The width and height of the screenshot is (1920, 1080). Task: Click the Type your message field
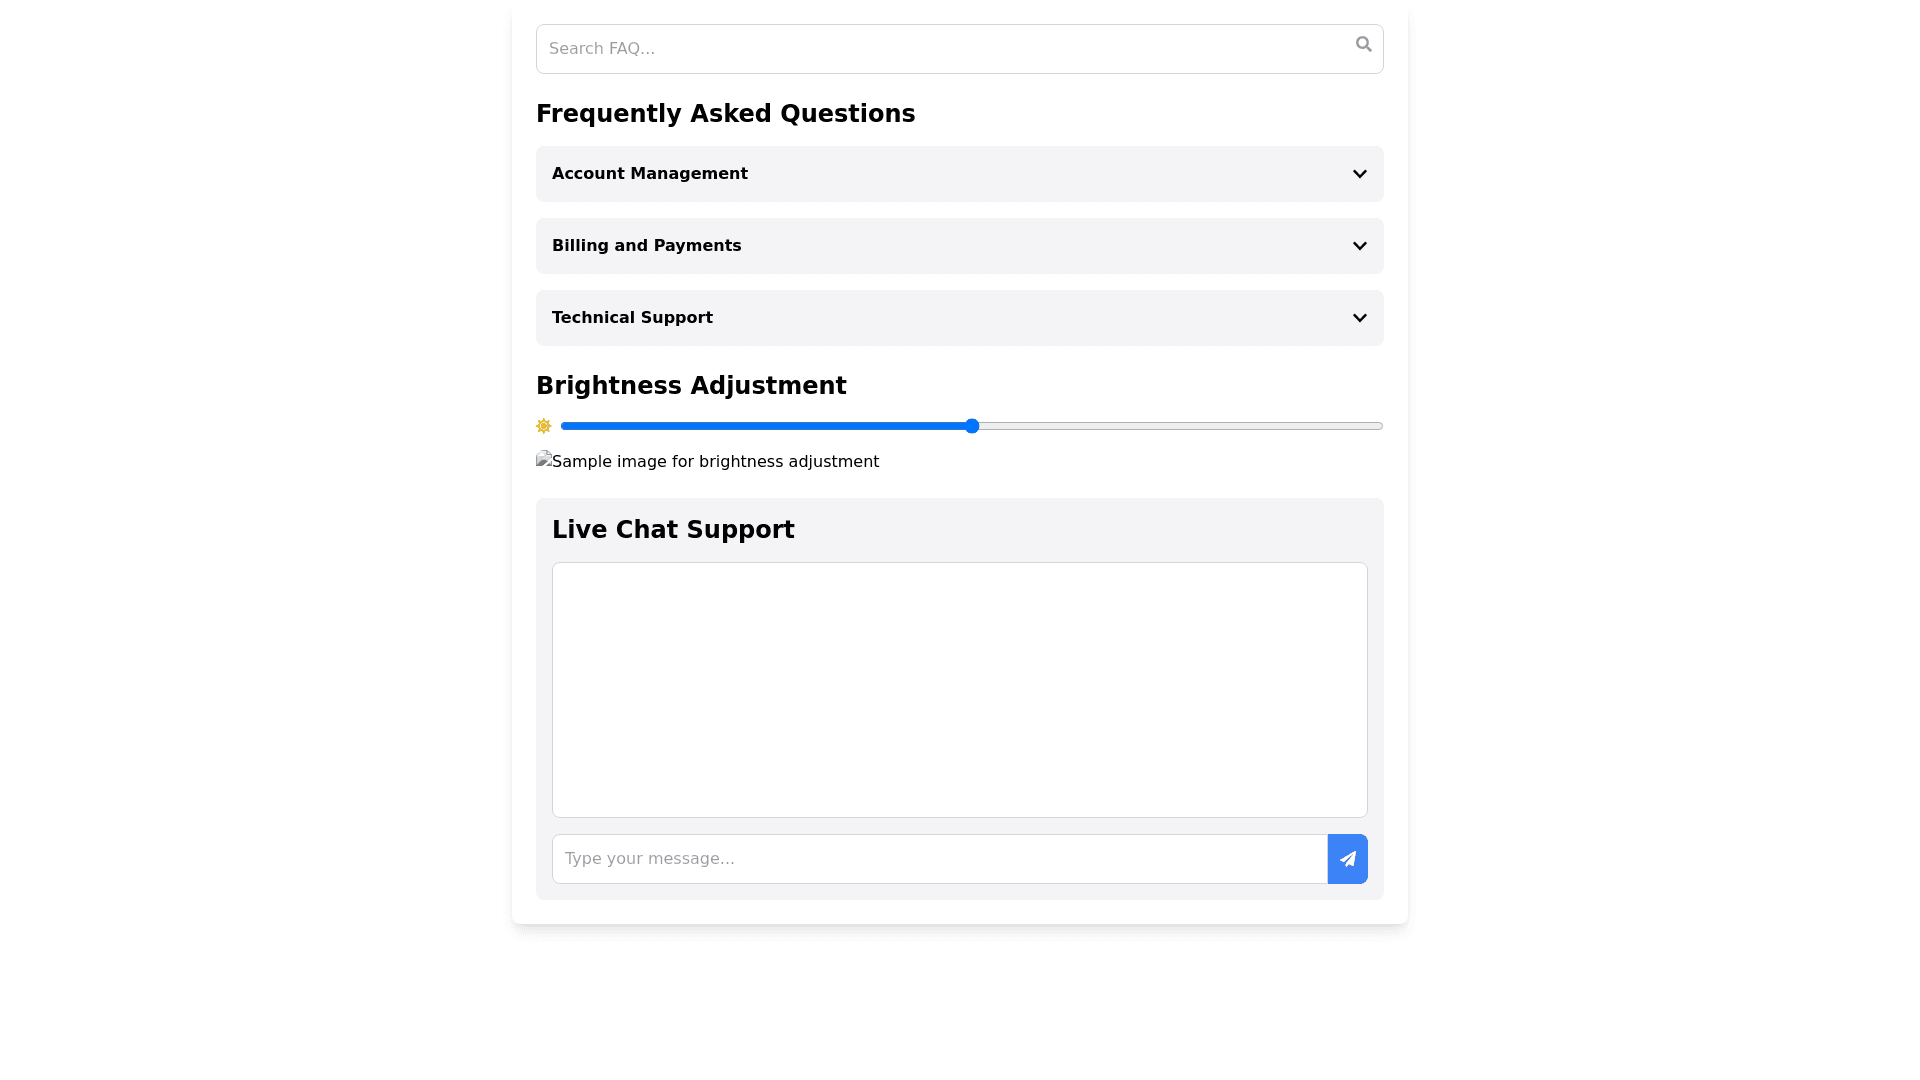click(x=939, y=859)
